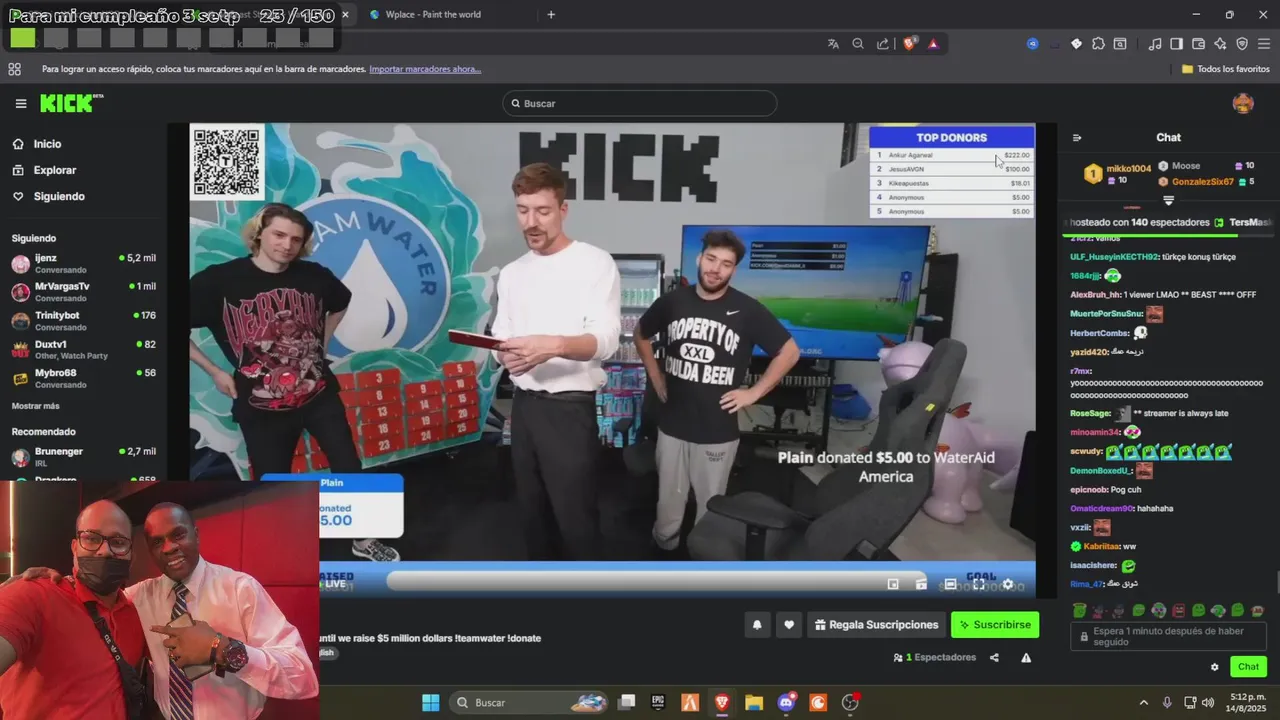This screenshot has height=720, width=1280.
Task: Click the share stream icon near Espectadores
Action: (x=994, y=658)
